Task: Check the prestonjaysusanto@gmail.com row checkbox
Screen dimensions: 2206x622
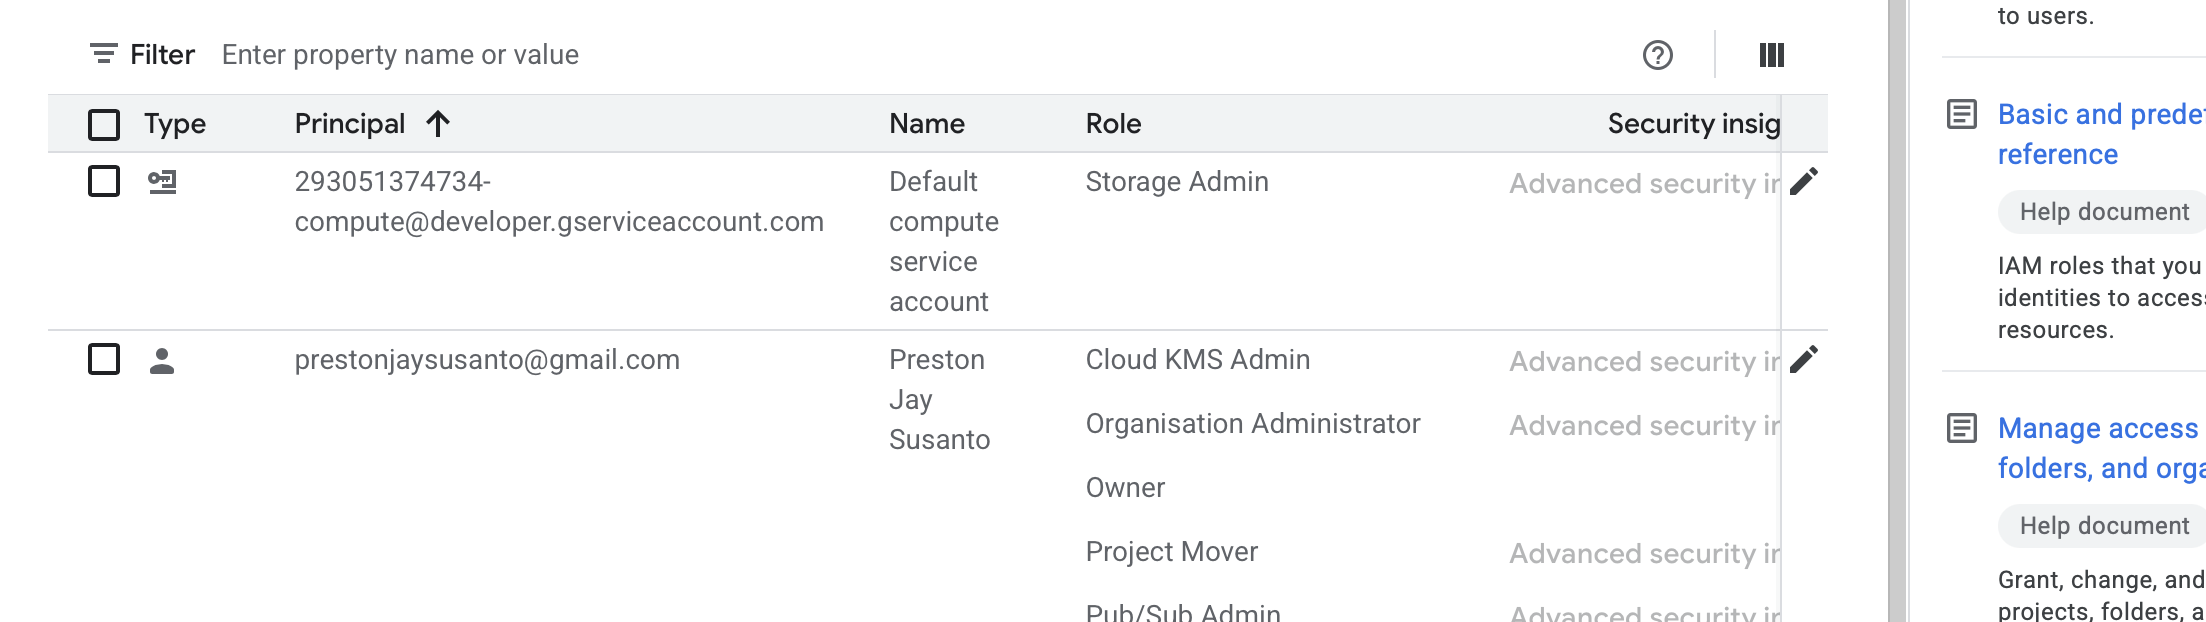Action: point(104,360)
